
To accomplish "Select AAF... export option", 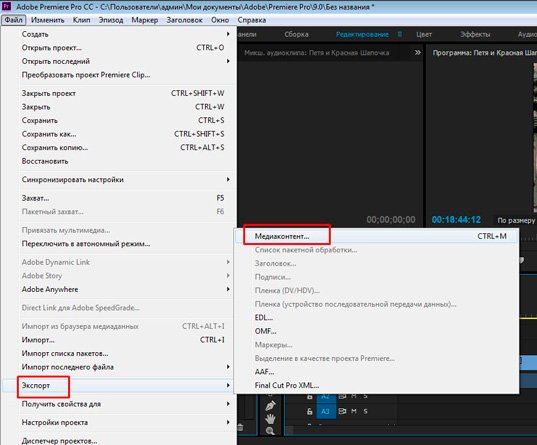I will point(376,372).
